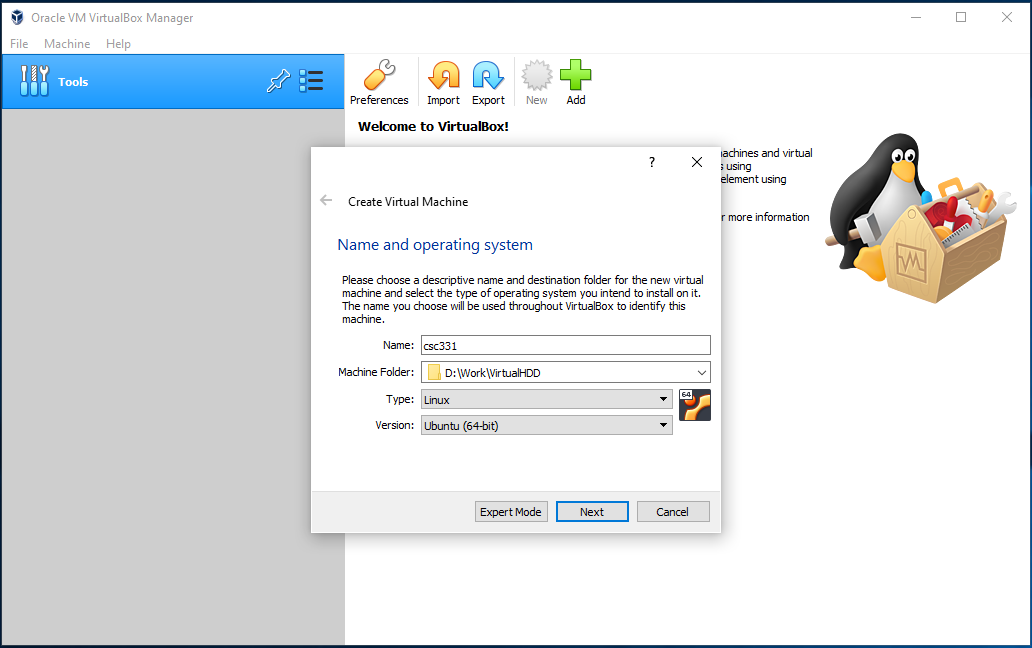Click the penguin toolbox welcome image

(x=921, y=218)
